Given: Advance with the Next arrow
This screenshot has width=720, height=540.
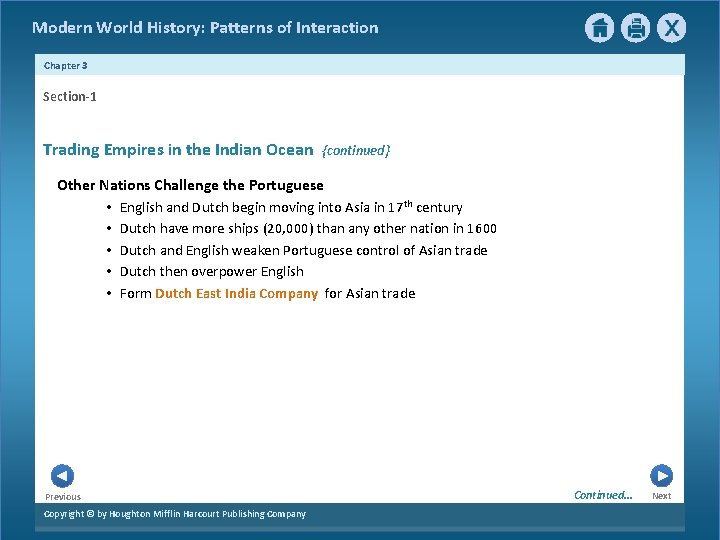Looking at the screenshot, I should coord(662,476).
